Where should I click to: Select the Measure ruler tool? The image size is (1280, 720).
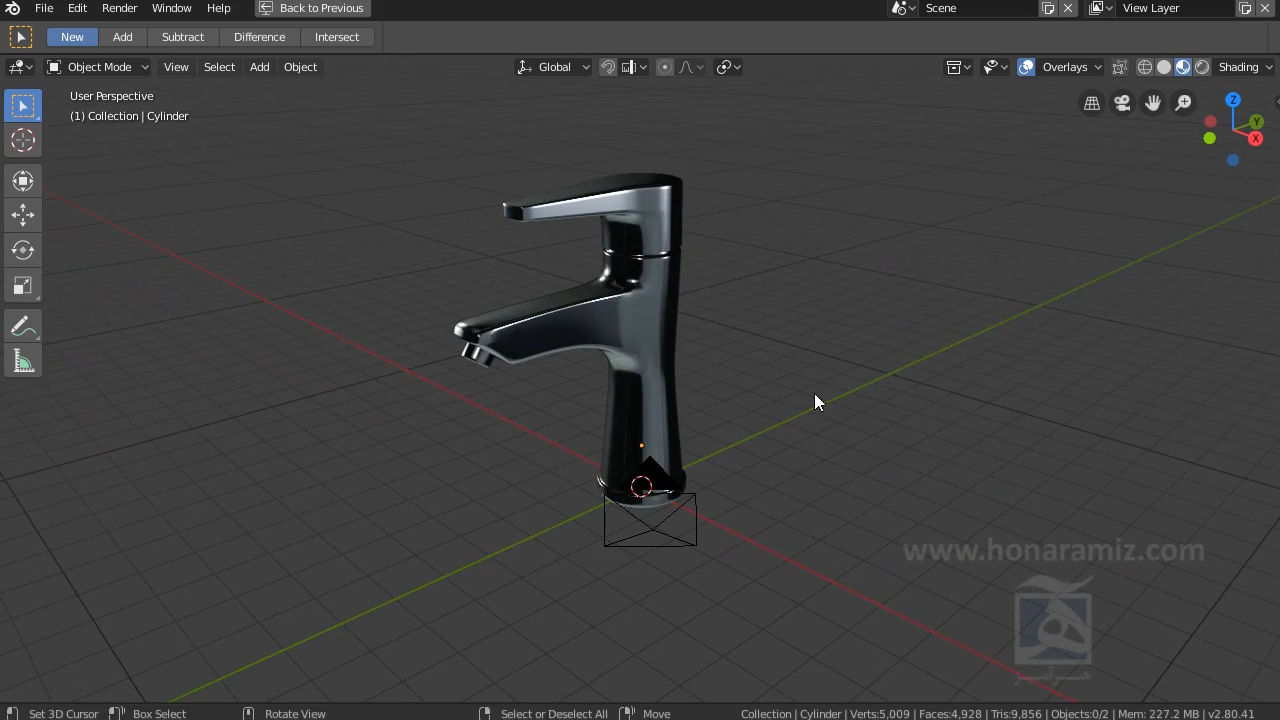23,361
